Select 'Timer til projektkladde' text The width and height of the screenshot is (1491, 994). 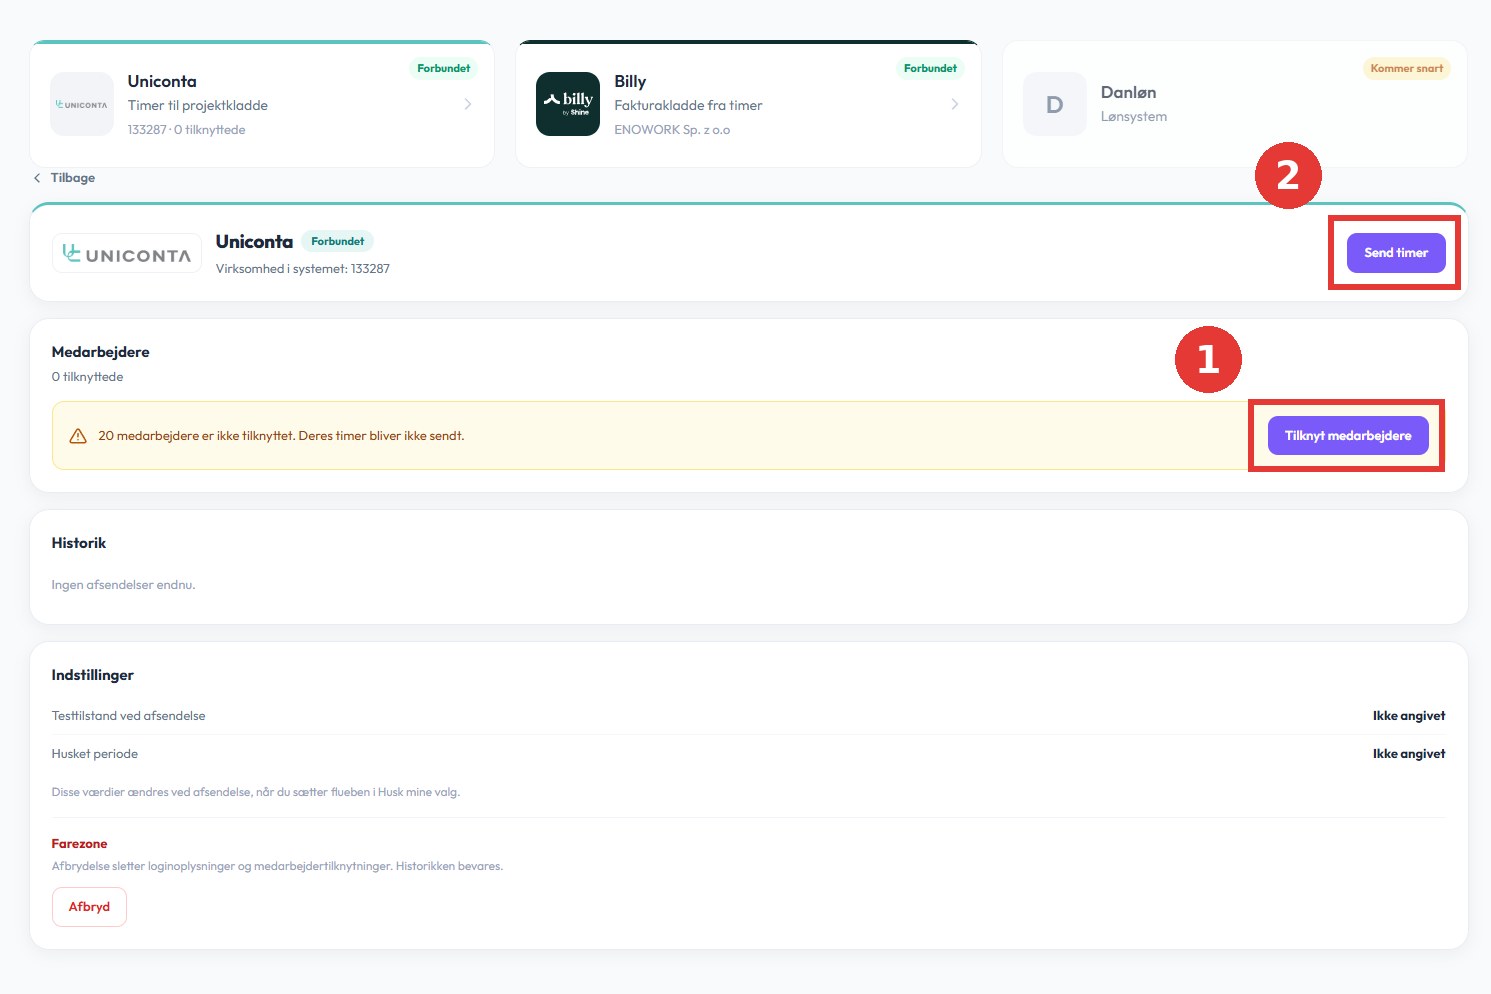pos(198,105)
